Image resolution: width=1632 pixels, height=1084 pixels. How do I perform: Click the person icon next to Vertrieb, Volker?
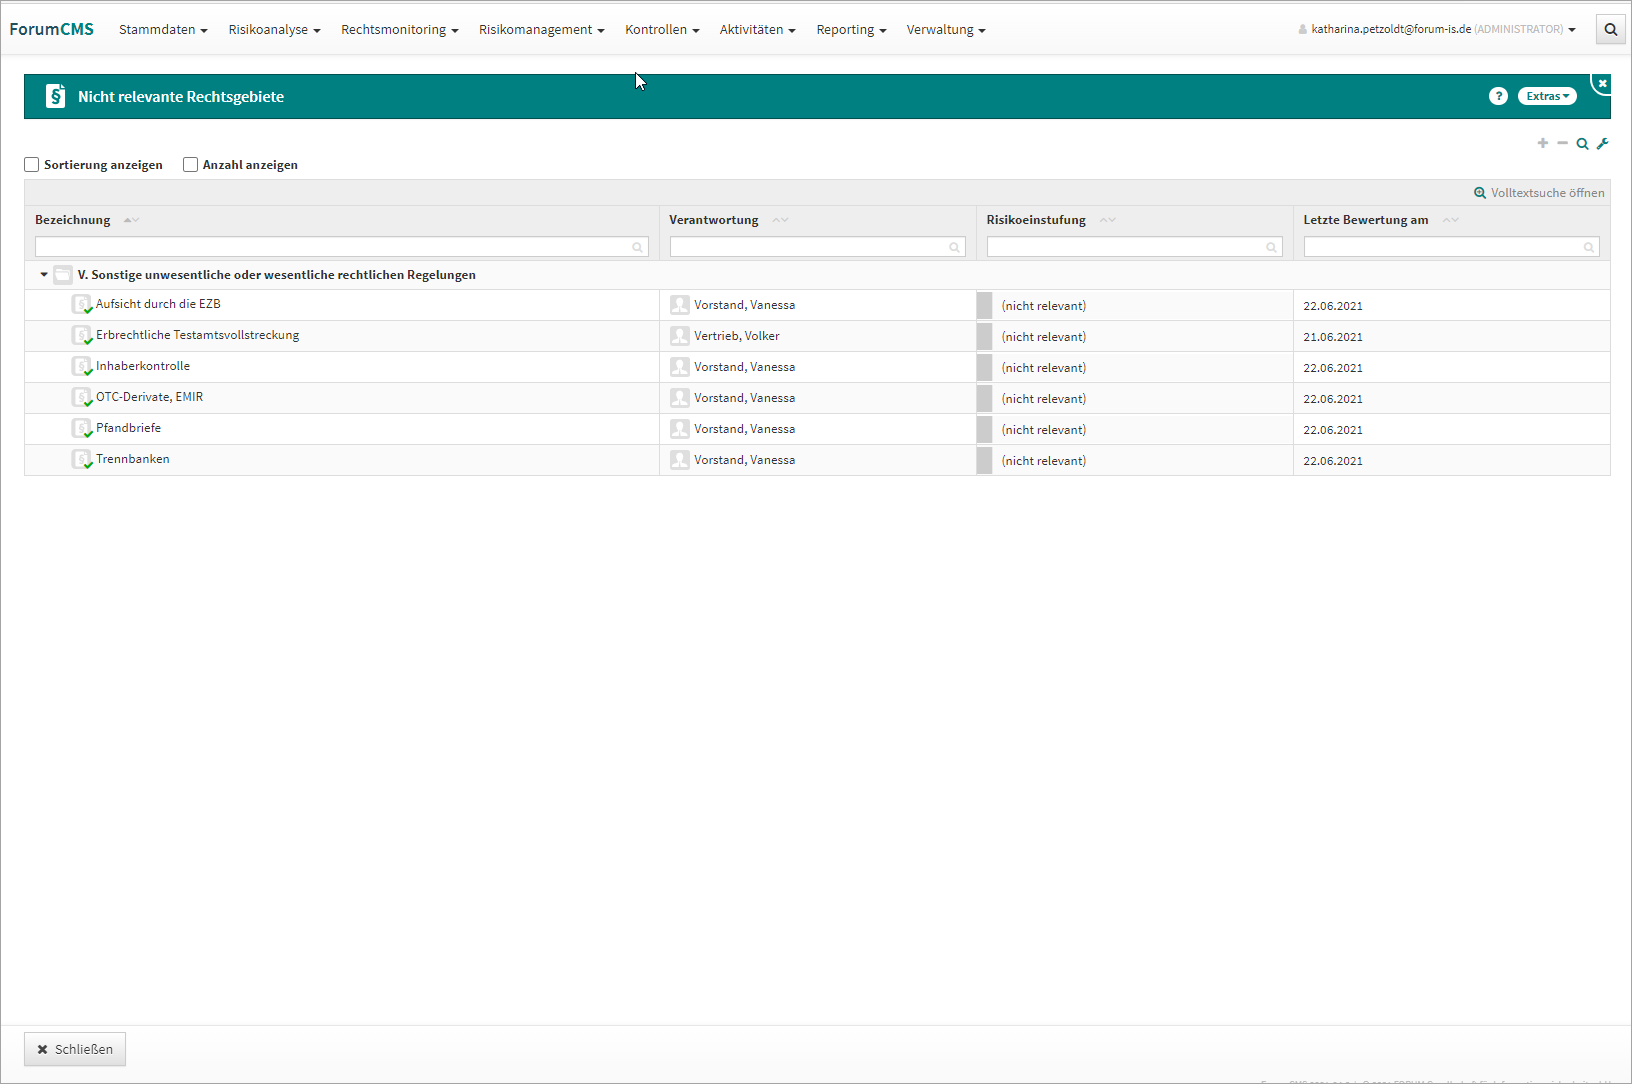click(x=679, y=336)
